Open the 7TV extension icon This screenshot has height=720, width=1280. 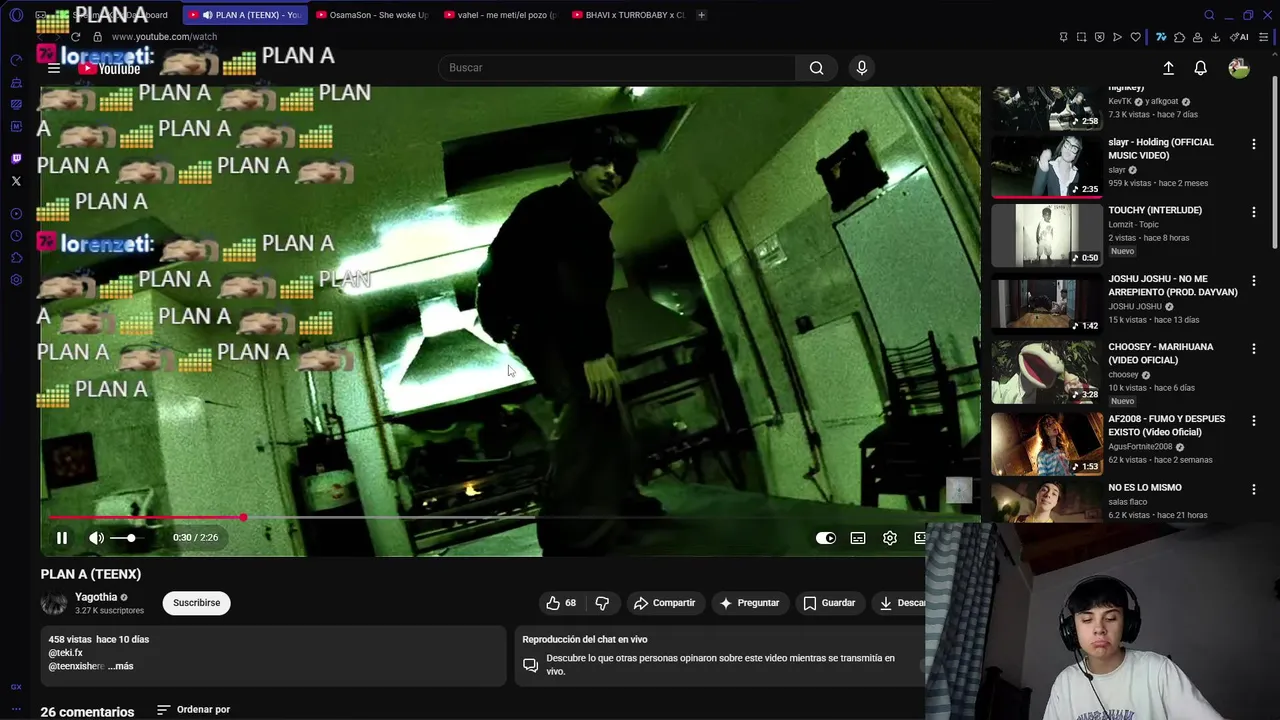(1161, 37)
